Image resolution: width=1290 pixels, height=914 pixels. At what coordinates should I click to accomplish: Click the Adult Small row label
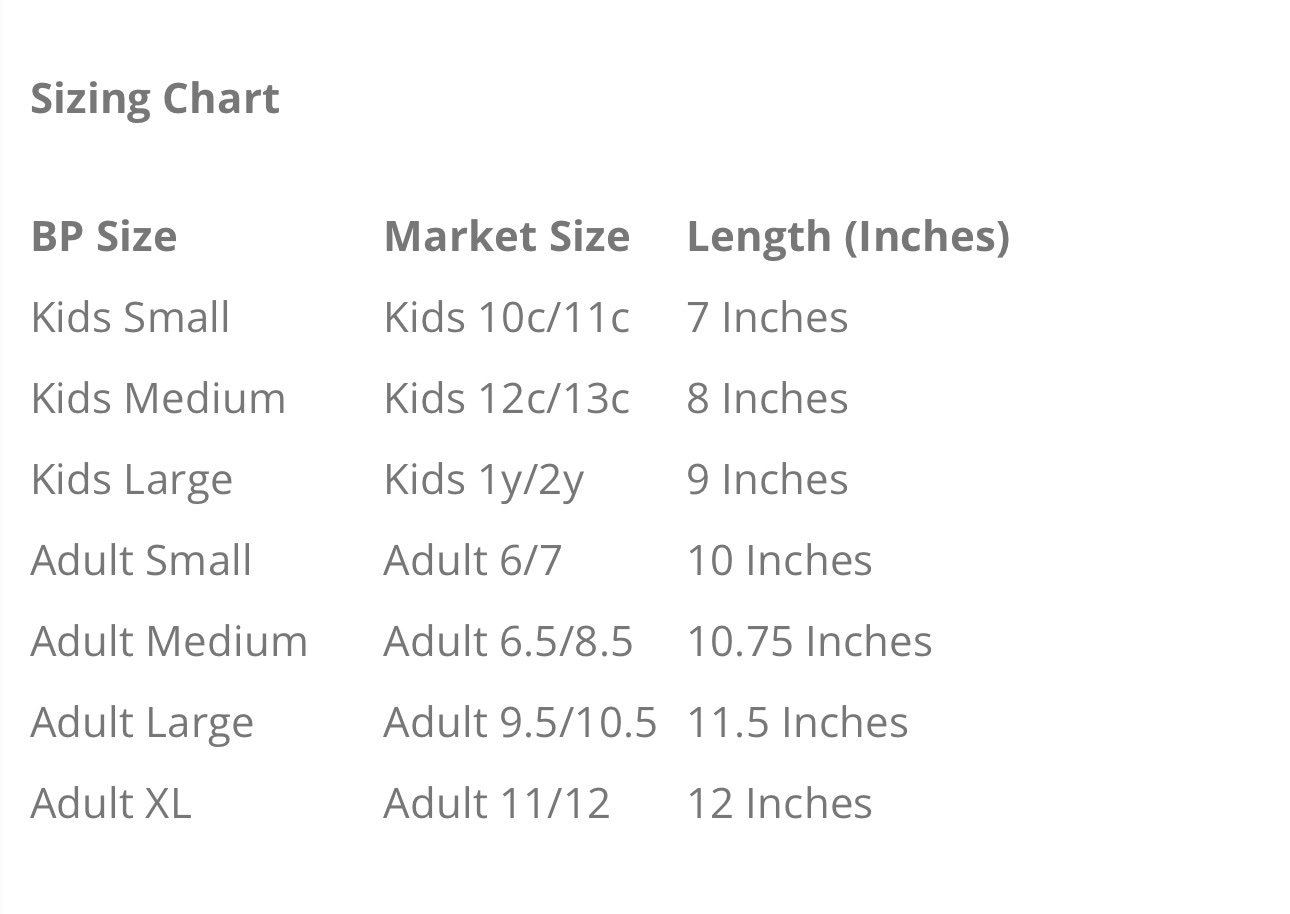pos(141,560)
